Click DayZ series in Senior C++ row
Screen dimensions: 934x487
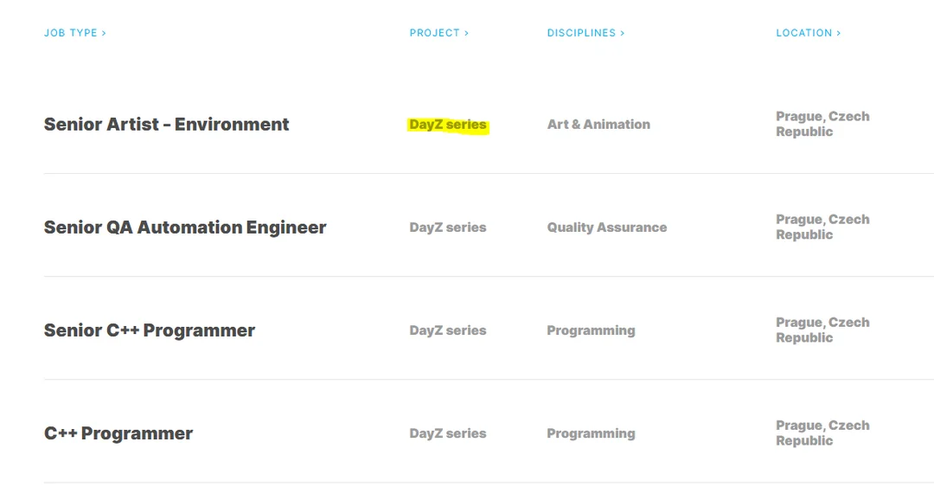(447, 331)
